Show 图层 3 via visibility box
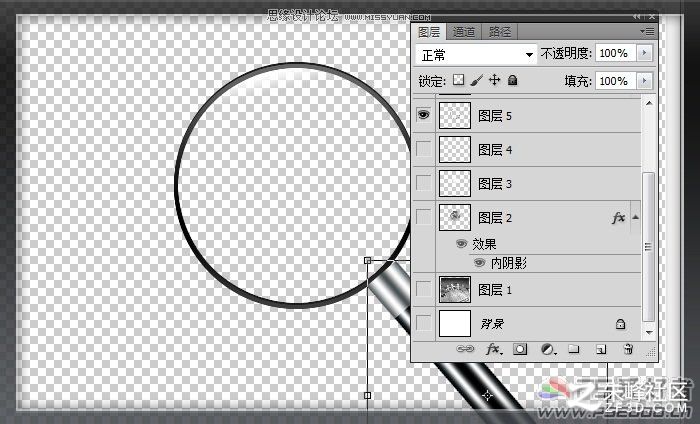Viewport: 700px width, 424px height. 423,183
